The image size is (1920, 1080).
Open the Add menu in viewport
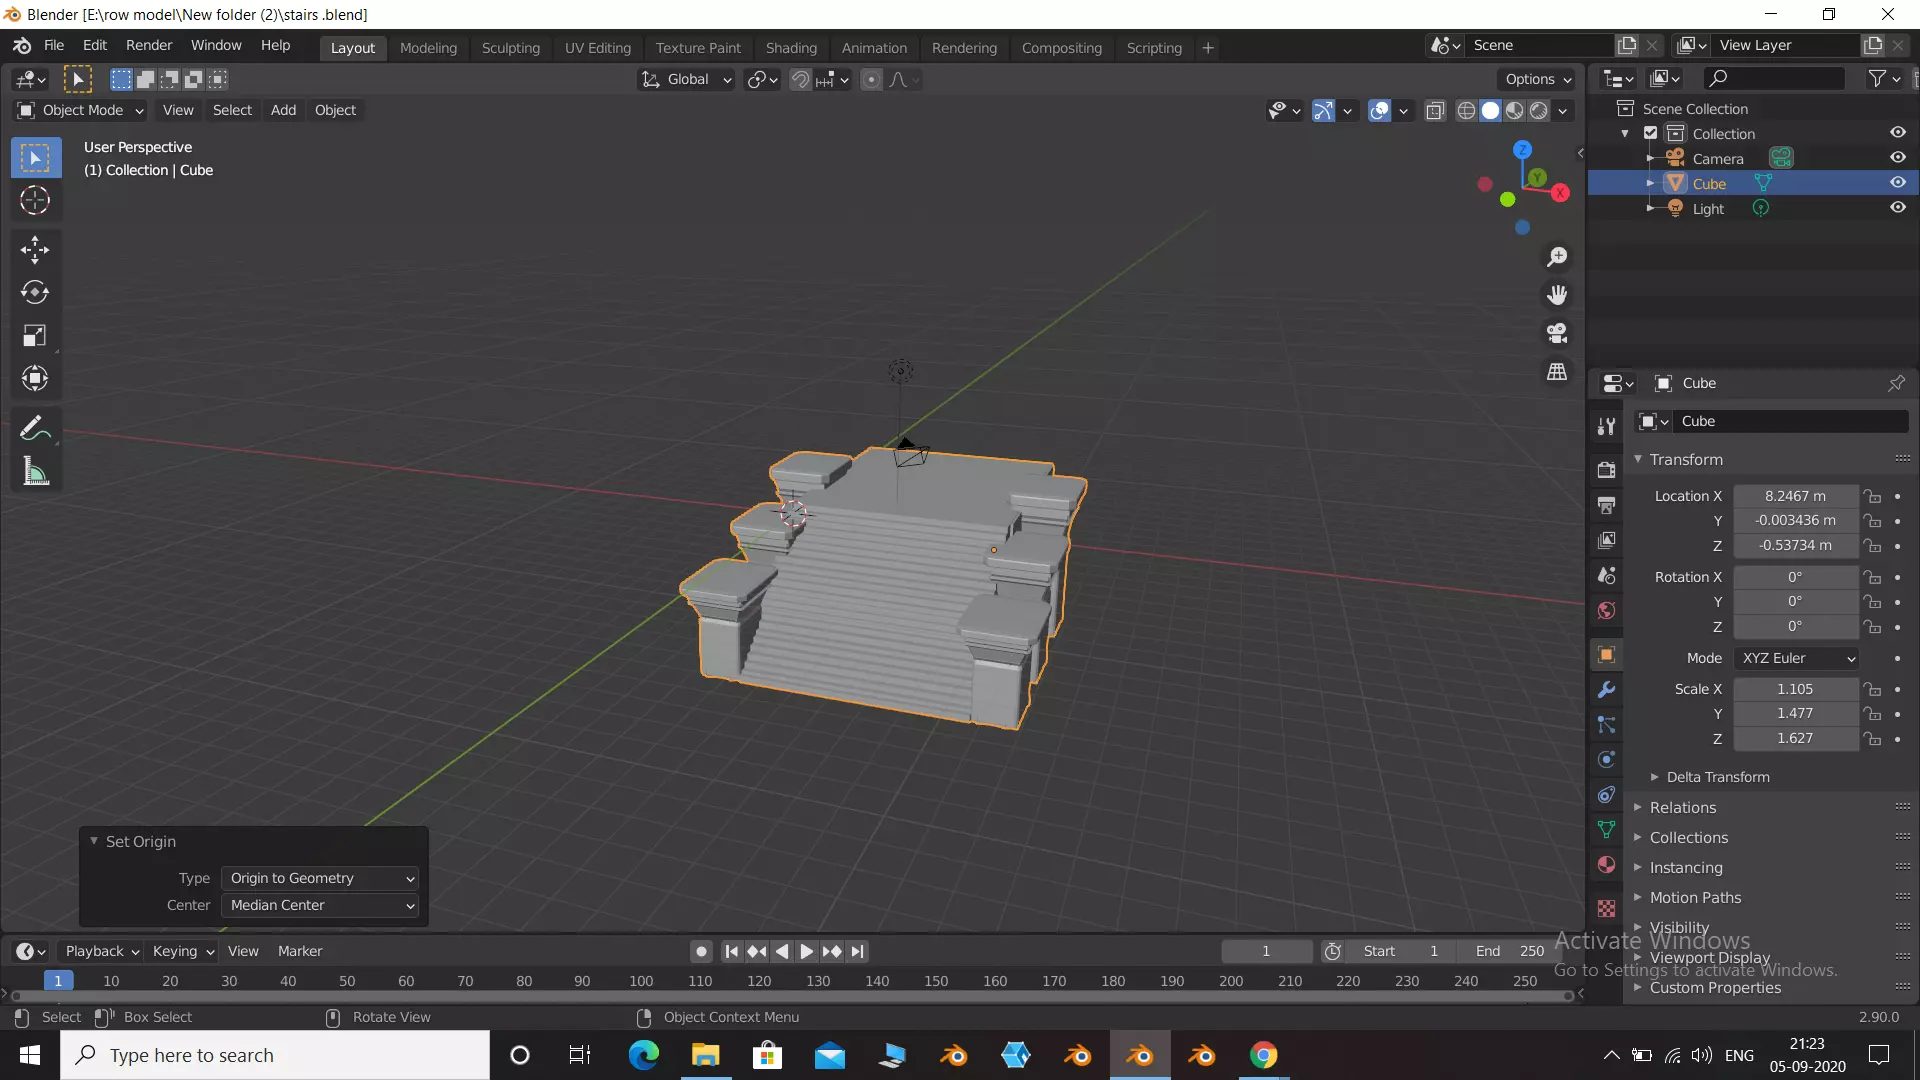coord(283,110)
